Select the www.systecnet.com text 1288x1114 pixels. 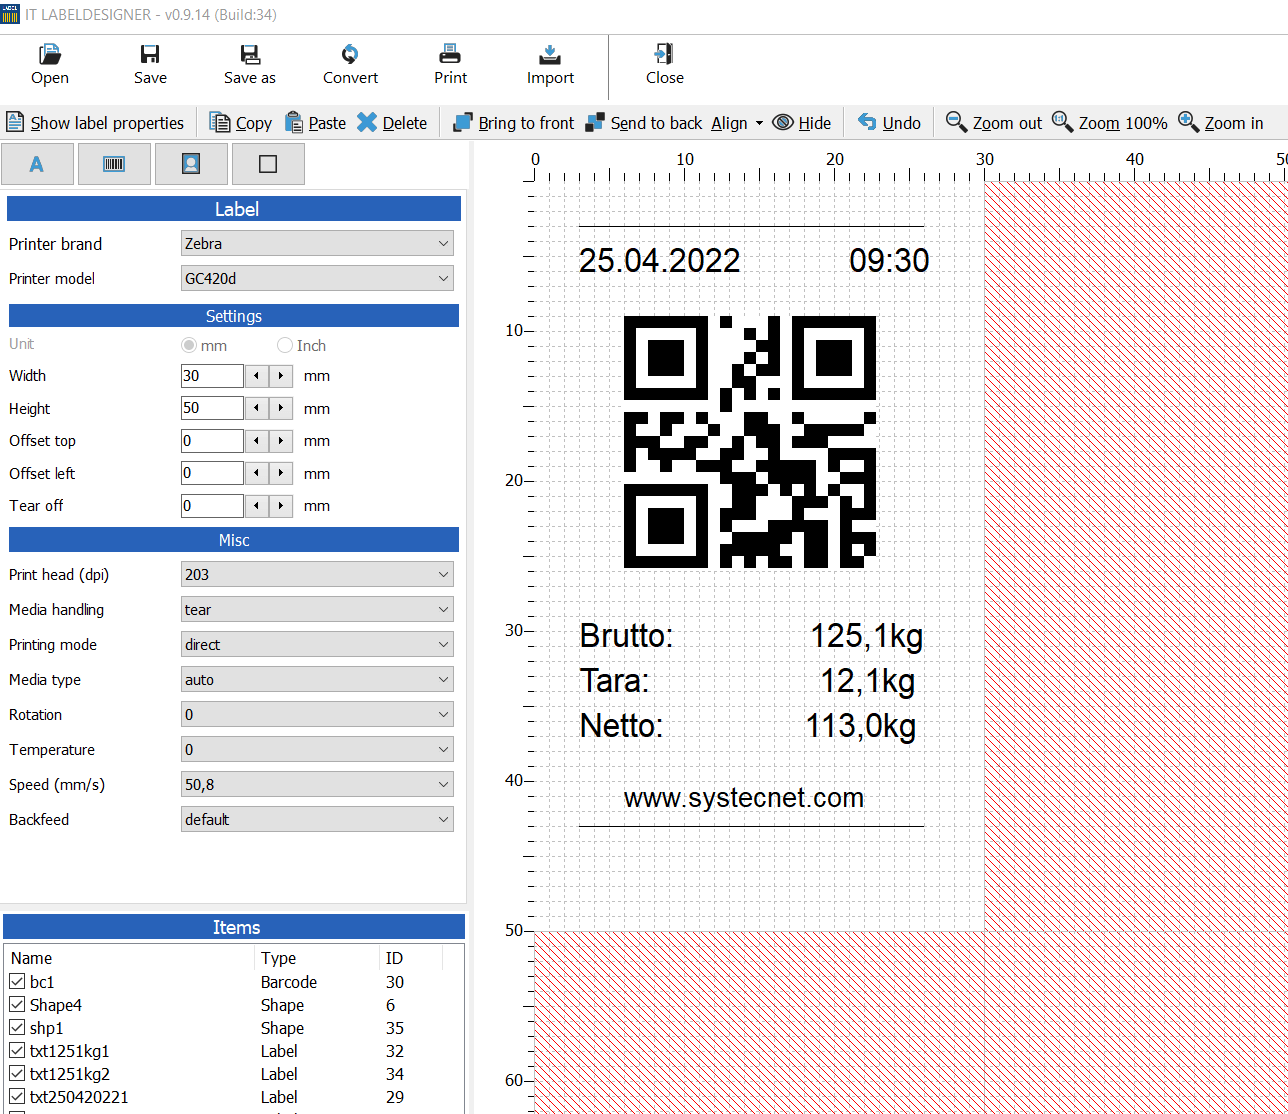coord(744,798)
